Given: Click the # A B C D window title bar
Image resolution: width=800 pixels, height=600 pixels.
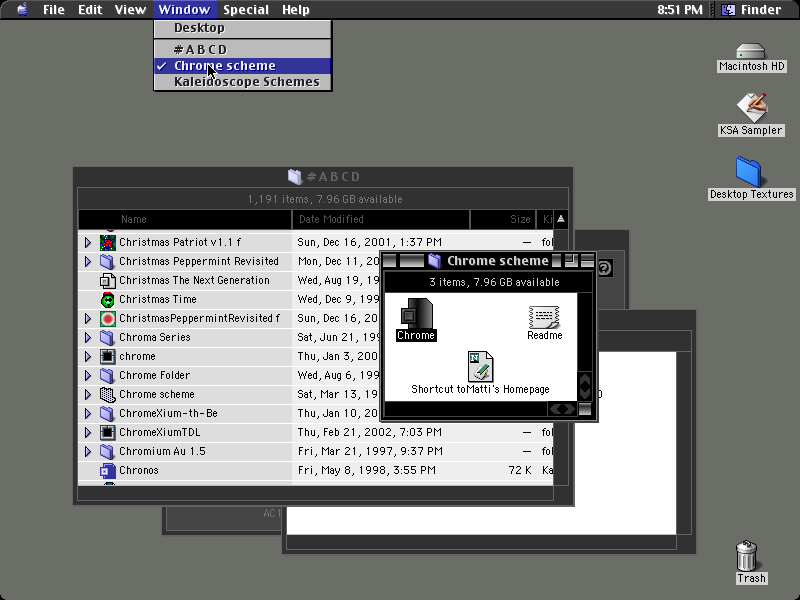Looking at the screenshot, I should click(323, 177).
